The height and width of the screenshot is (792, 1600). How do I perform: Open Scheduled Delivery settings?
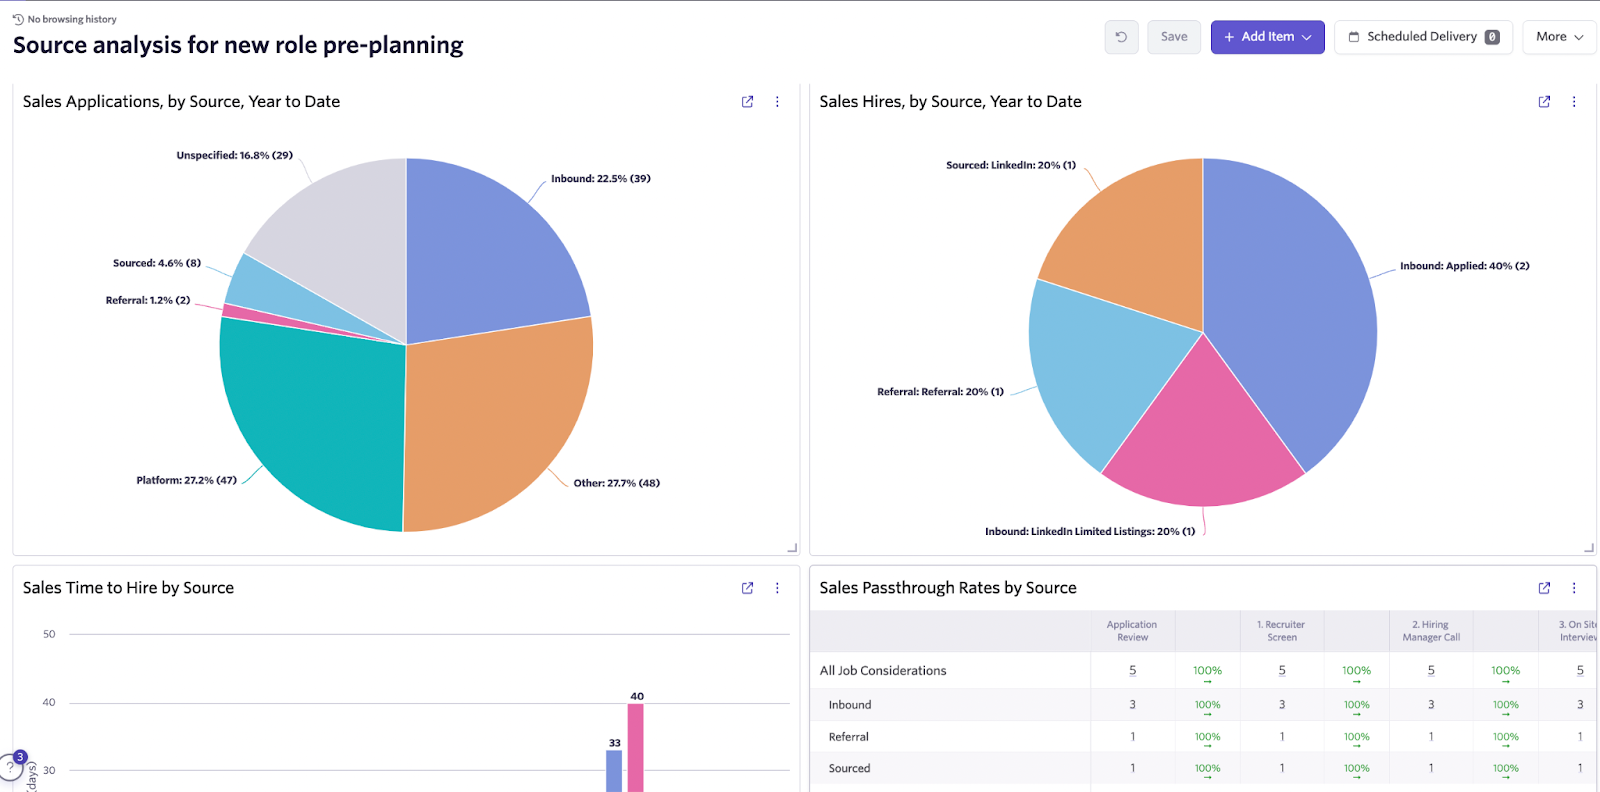click(x=1422, y=37)
